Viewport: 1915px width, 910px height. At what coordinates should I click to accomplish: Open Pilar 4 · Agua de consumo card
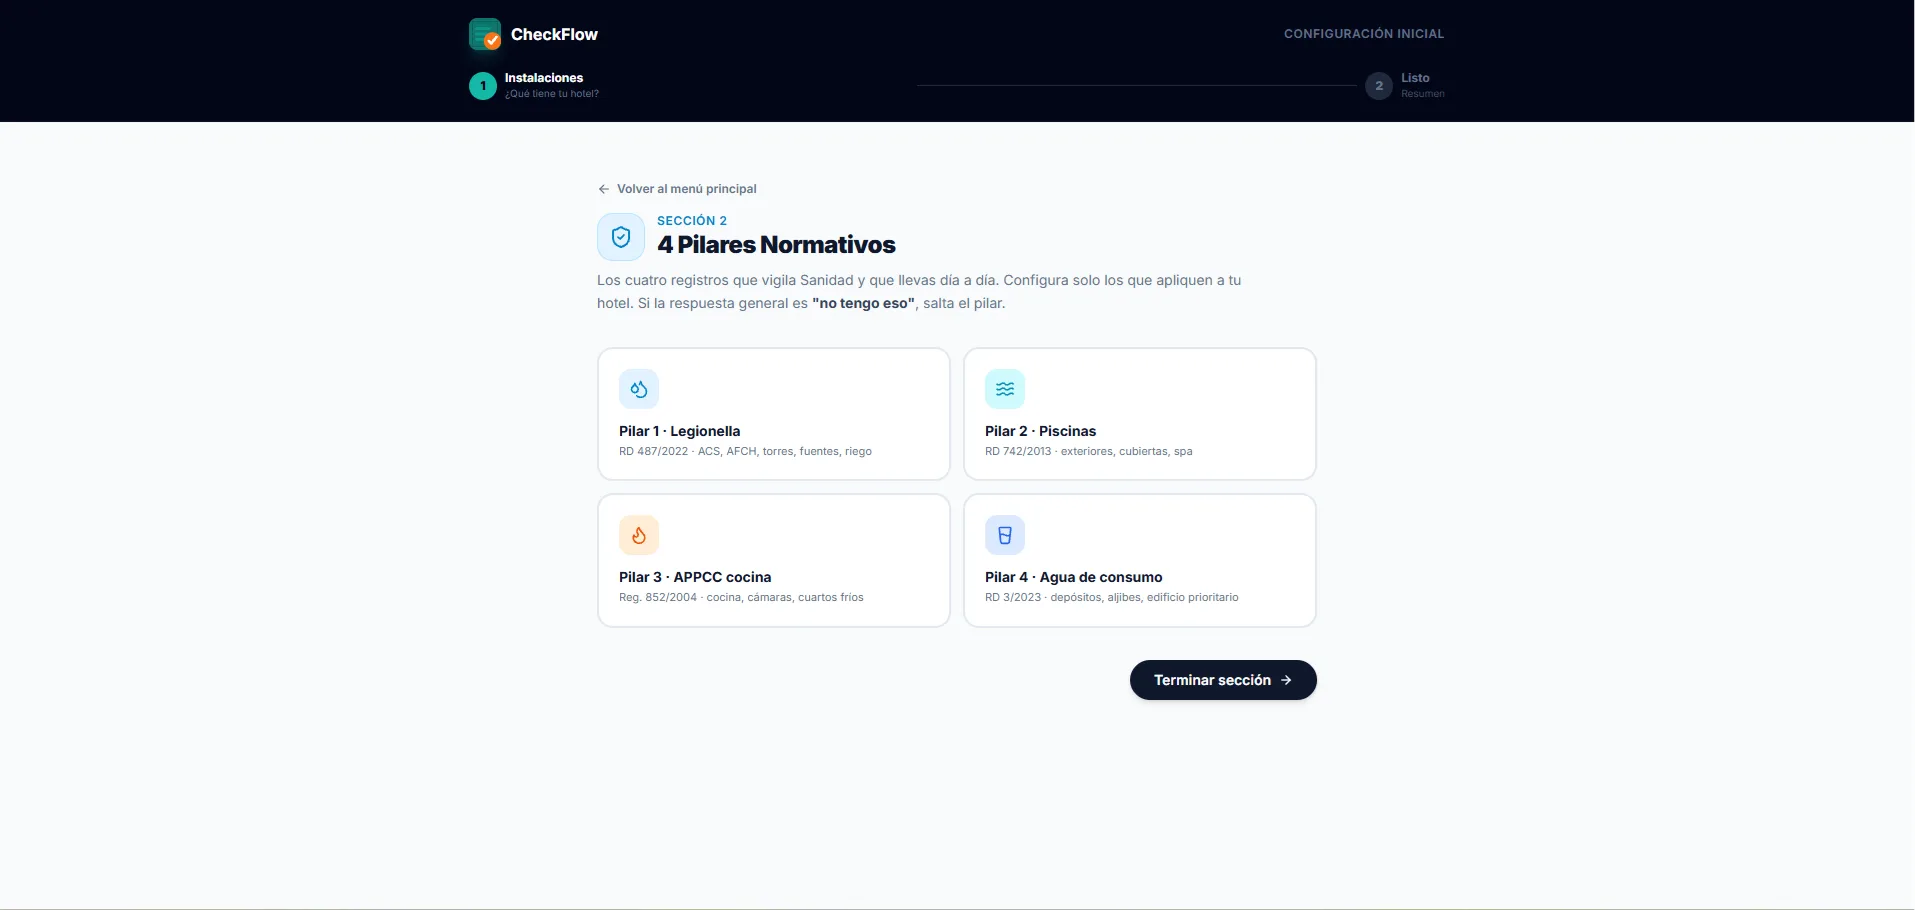click(x=1140, y=561)
